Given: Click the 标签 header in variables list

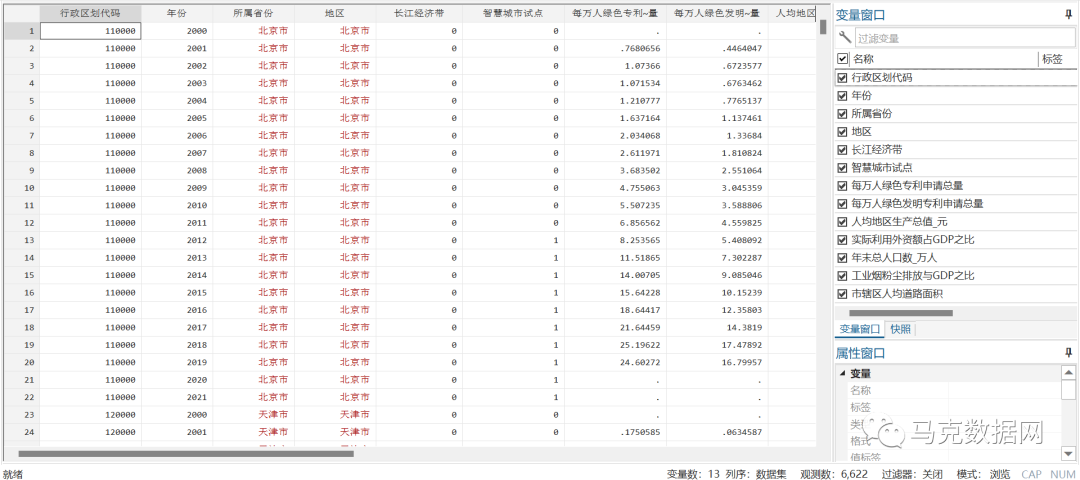Looking at the screenshot, I should 1052,59.
